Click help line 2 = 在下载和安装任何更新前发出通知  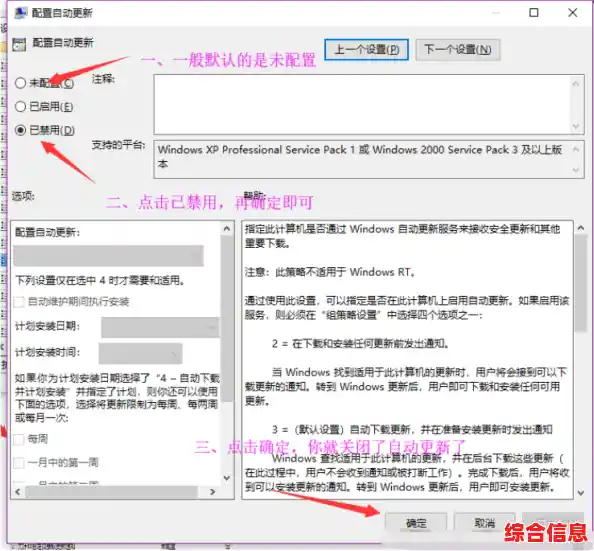(x=361, y=344)
